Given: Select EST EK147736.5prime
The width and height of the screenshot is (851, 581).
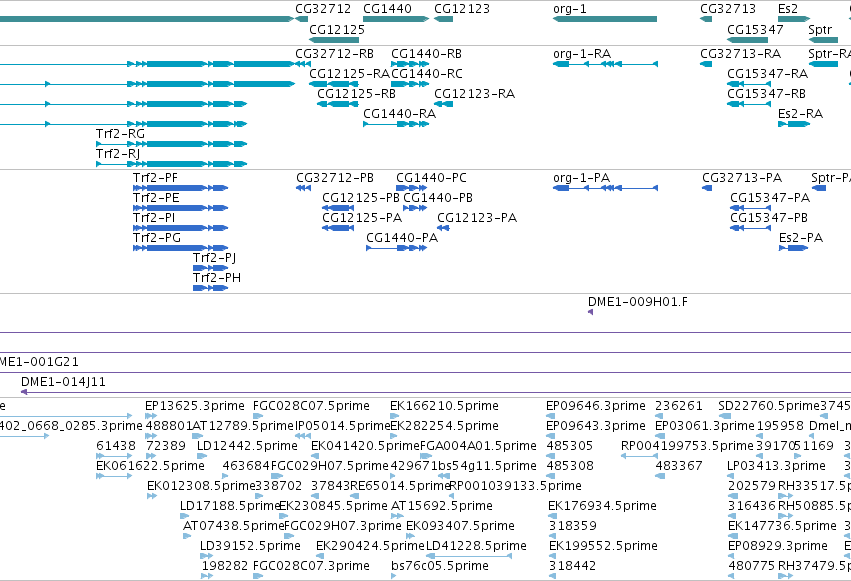Looking at the screenshot, I should [733, 536].
